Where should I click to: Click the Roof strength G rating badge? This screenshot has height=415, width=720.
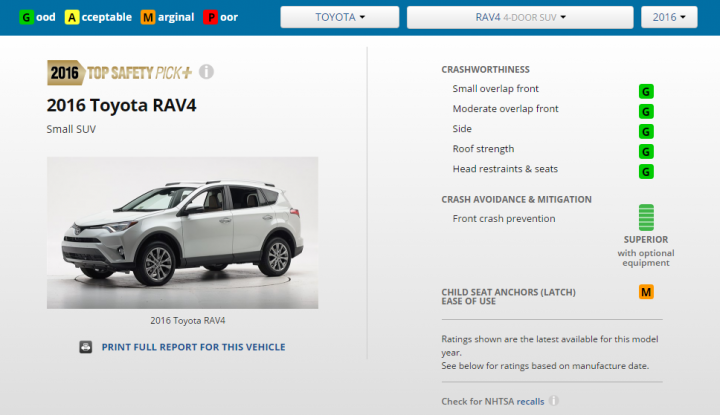646,151
